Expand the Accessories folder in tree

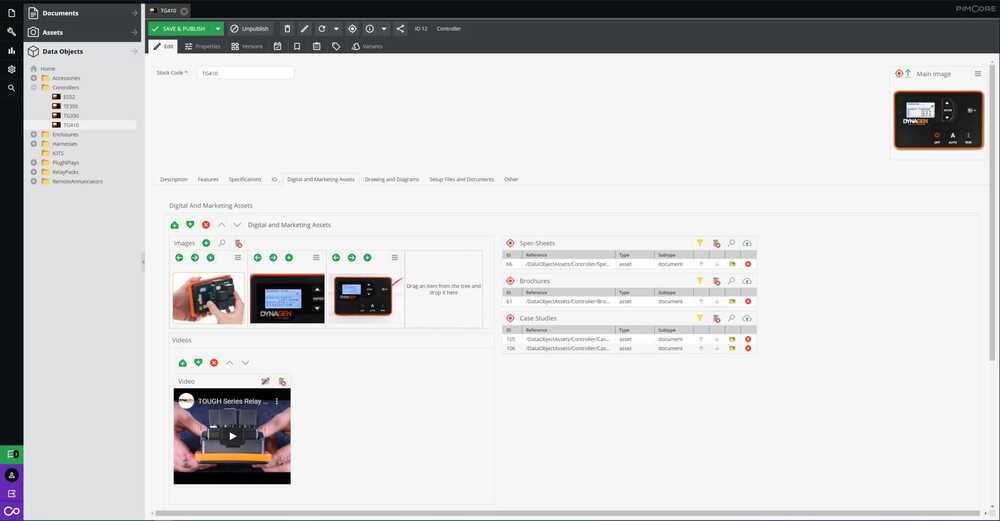point(34,78)
